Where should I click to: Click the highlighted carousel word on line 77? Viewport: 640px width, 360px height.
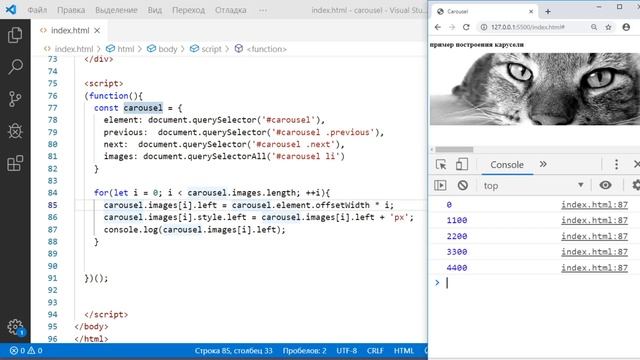coord(143,108)
